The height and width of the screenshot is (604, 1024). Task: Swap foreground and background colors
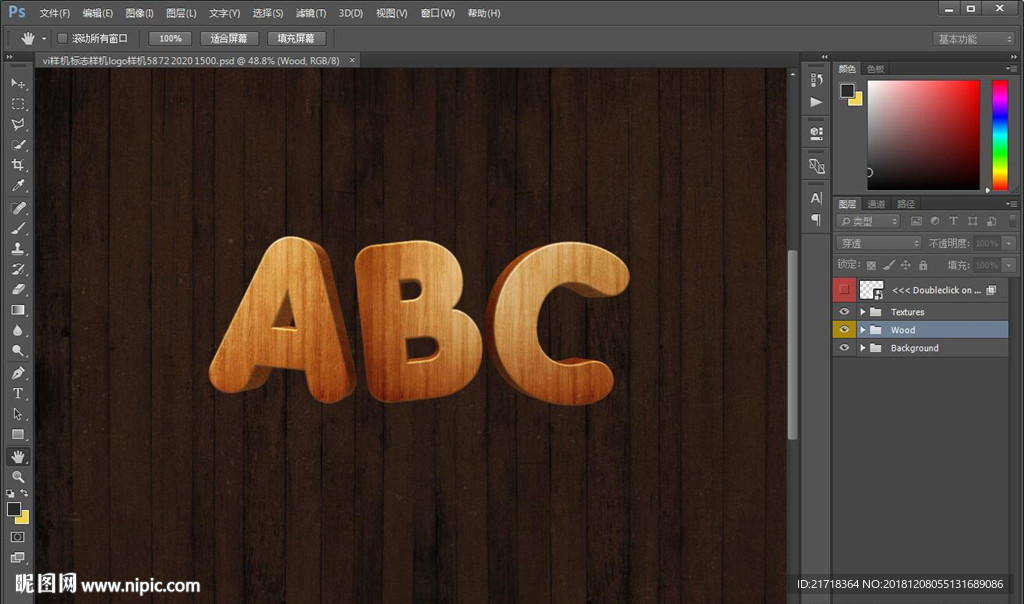tap(24, 493)
